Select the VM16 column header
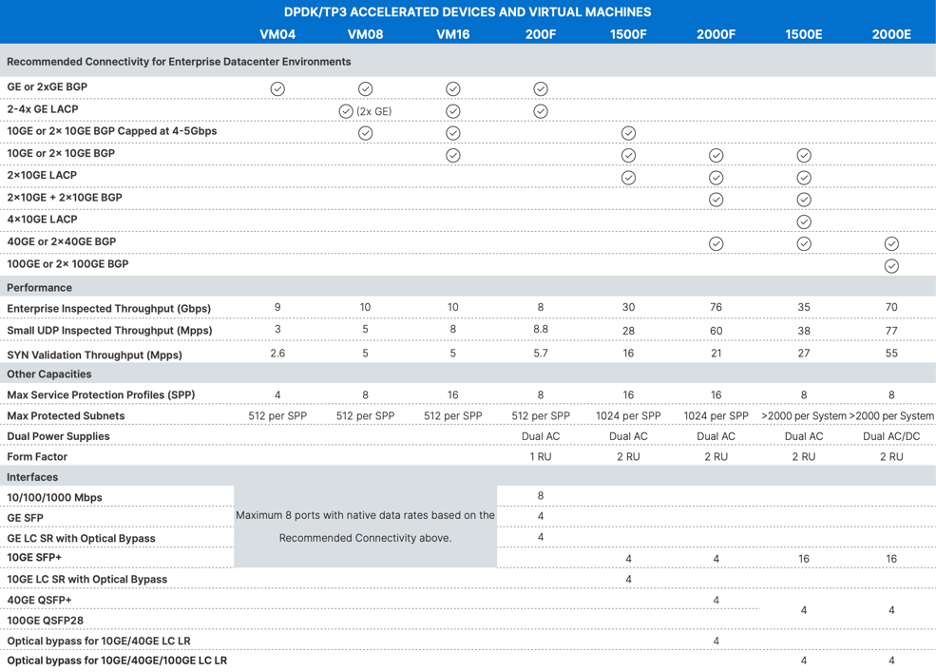 pyautogui.click(x=453, y=34)
